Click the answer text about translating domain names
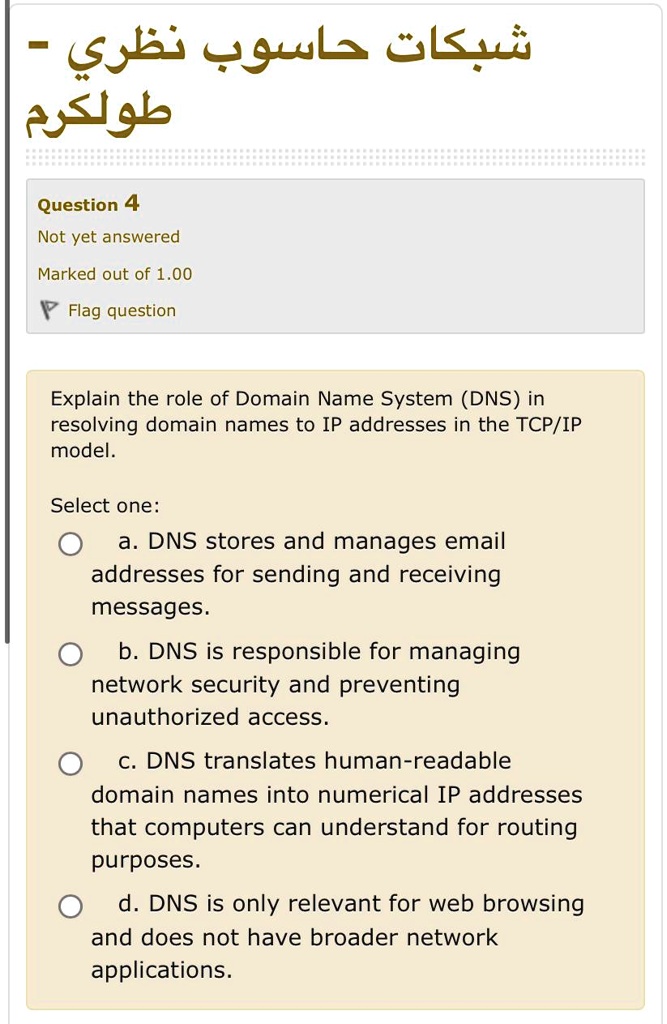Image resolution: width=667 pixels, height=1024 pixels. coord(336,810)
